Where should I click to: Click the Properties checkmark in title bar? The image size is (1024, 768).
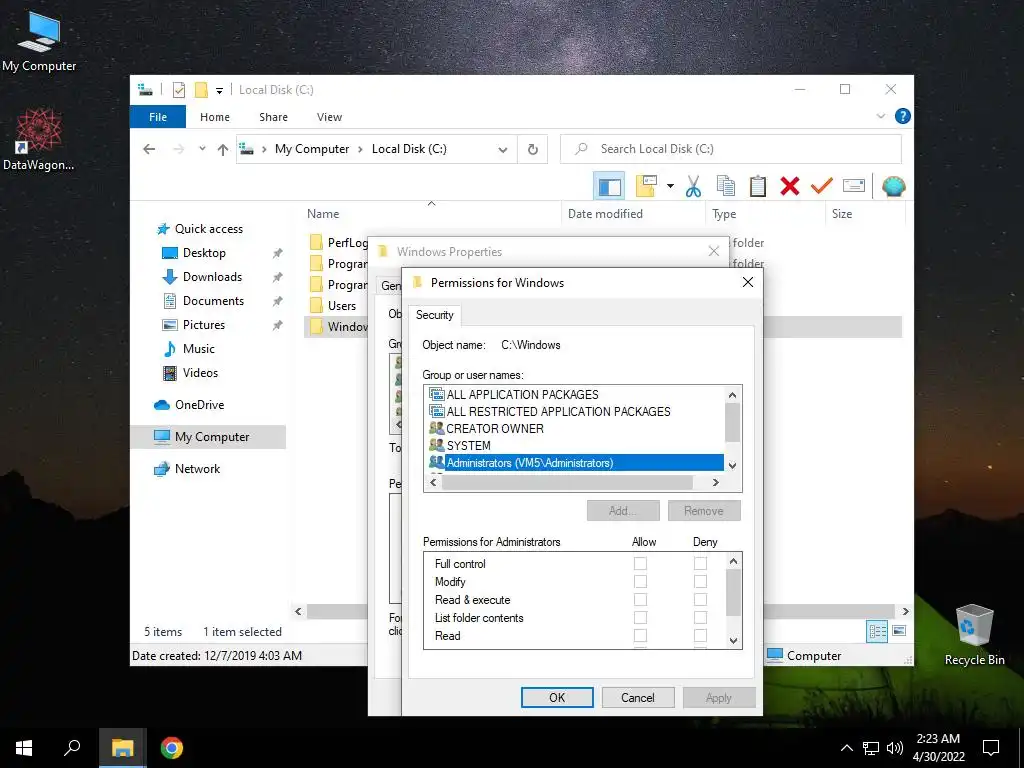tap(179, 90)
